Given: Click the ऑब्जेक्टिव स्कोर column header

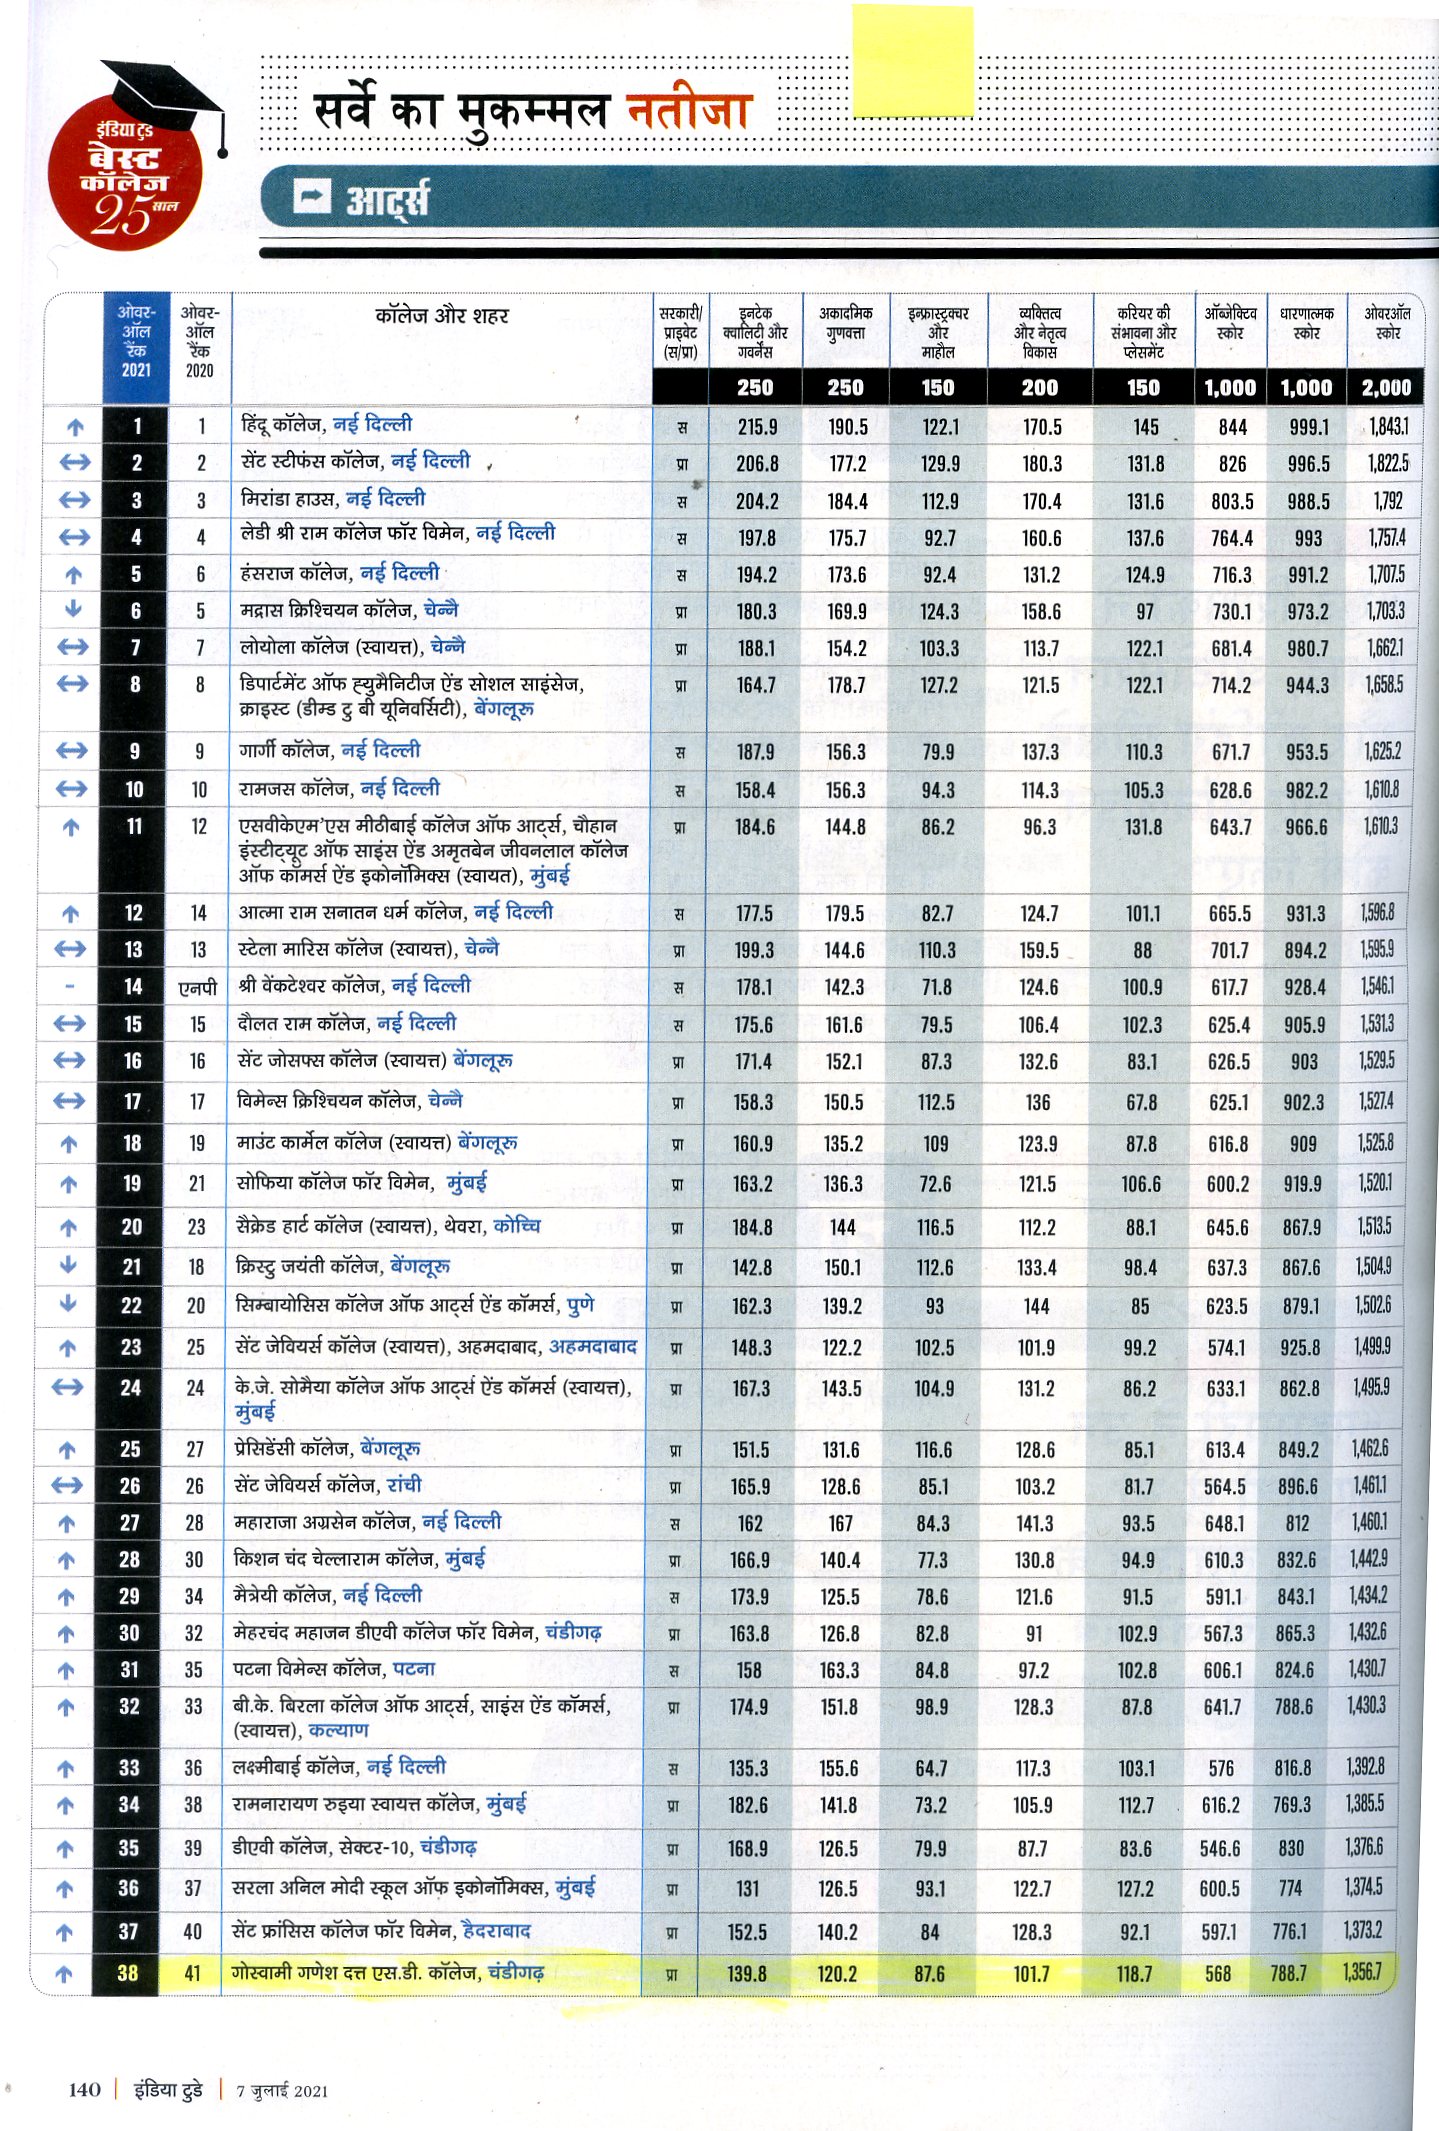Looking at the screenshot, I should [x=1231, y=323].
